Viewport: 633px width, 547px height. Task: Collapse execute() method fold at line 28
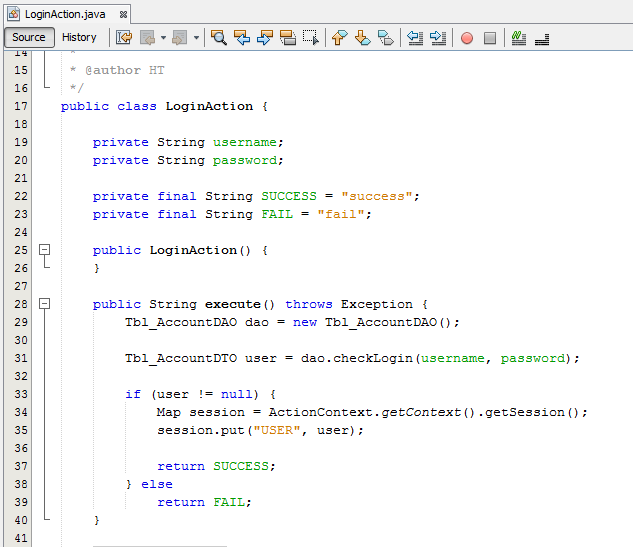click(x=44, y=304)
